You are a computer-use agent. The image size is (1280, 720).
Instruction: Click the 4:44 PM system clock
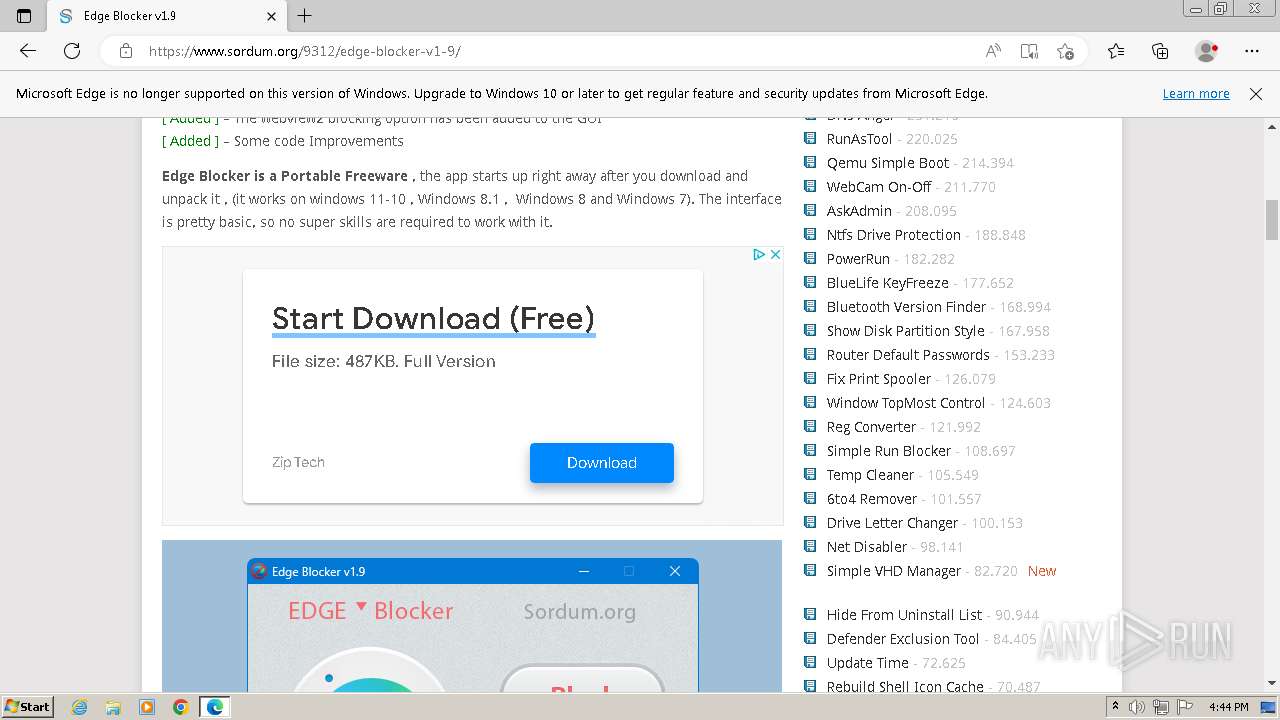1228,707
